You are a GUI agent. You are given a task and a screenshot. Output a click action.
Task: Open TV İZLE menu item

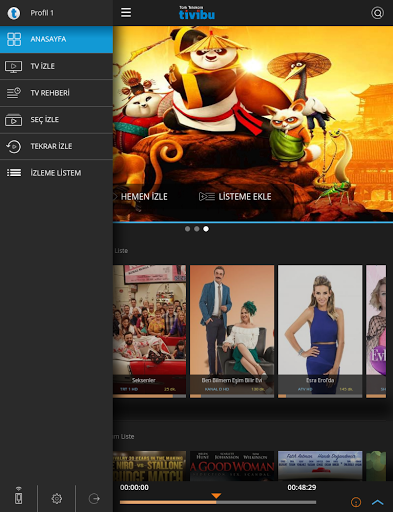56,66
